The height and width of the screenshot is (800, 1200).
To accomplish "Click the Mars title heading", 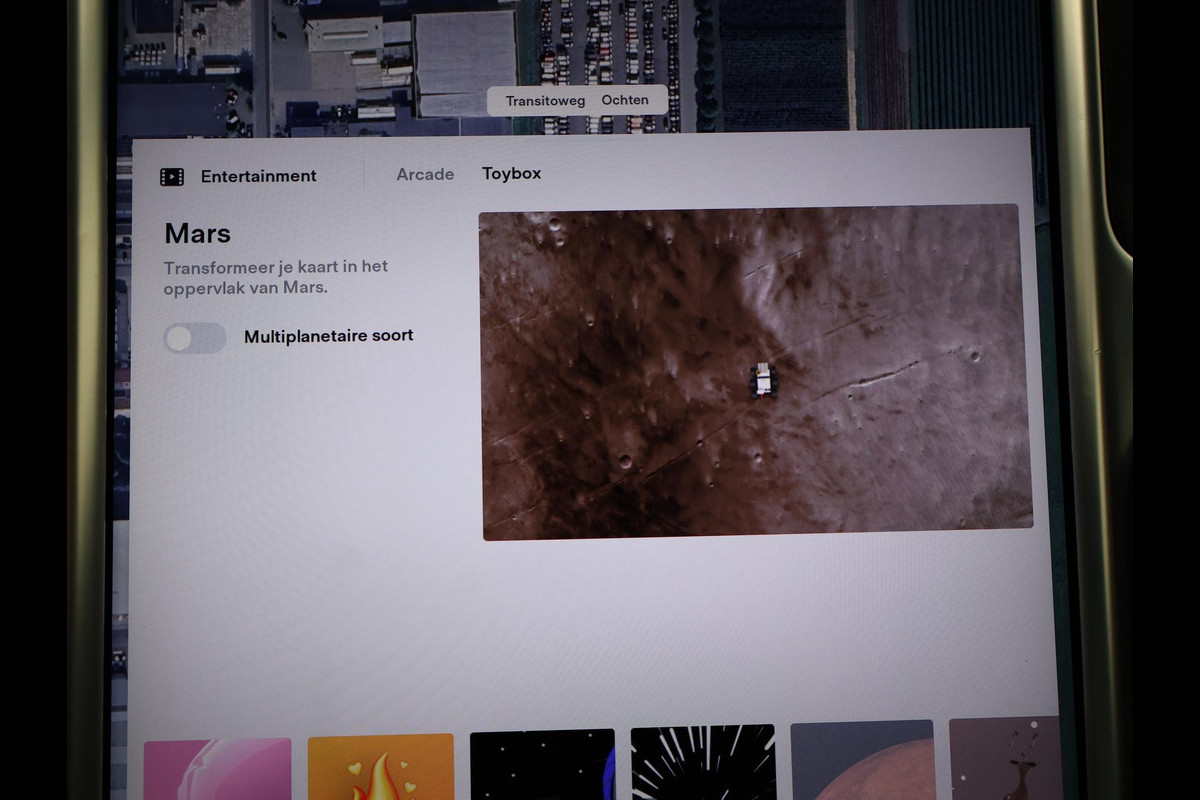I will tap(197, 234).
